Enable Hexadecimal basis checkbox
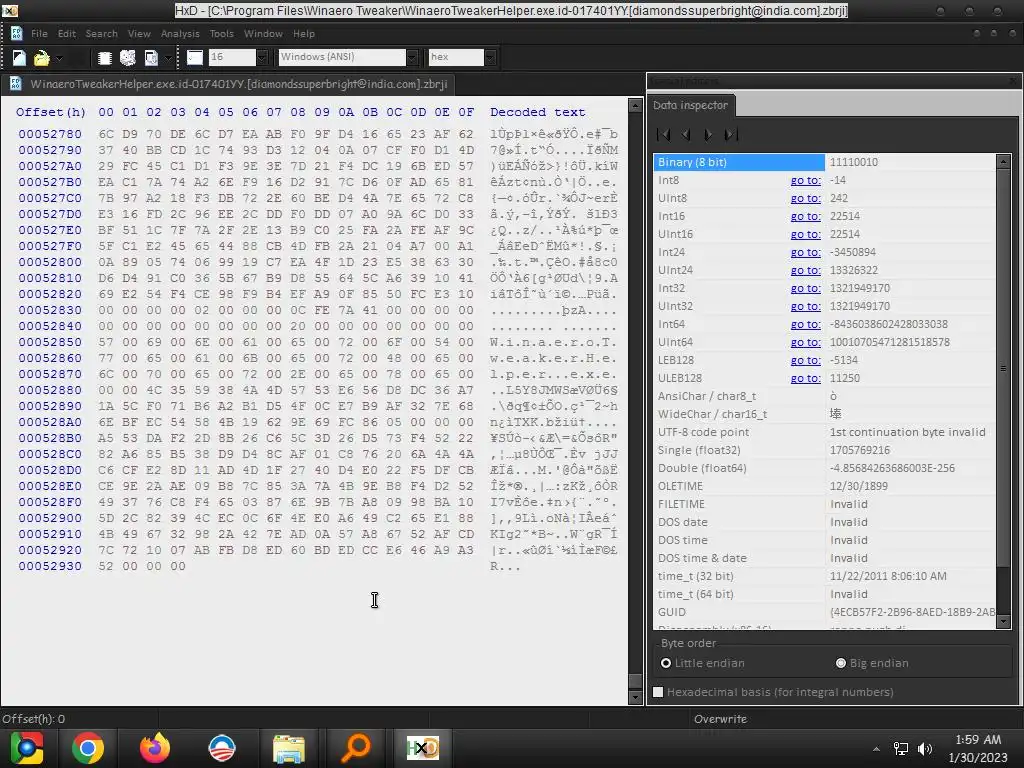 [x=658, y=692]
